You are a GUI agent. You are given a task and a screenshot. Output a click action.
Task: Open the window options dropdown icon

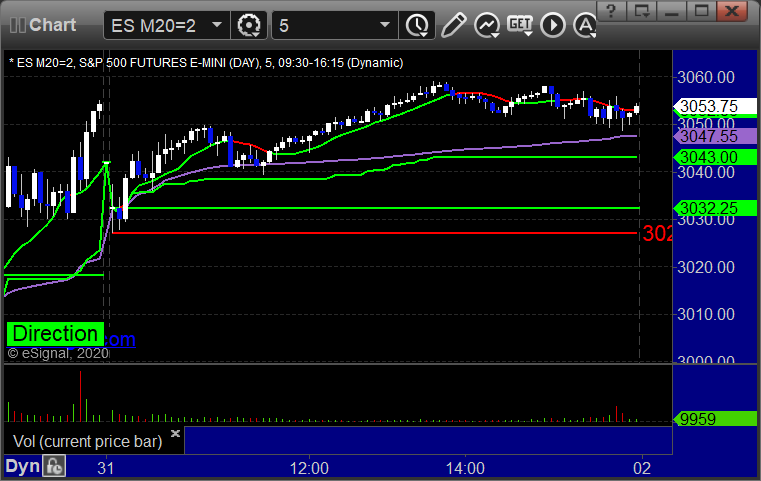coord(642,11)
